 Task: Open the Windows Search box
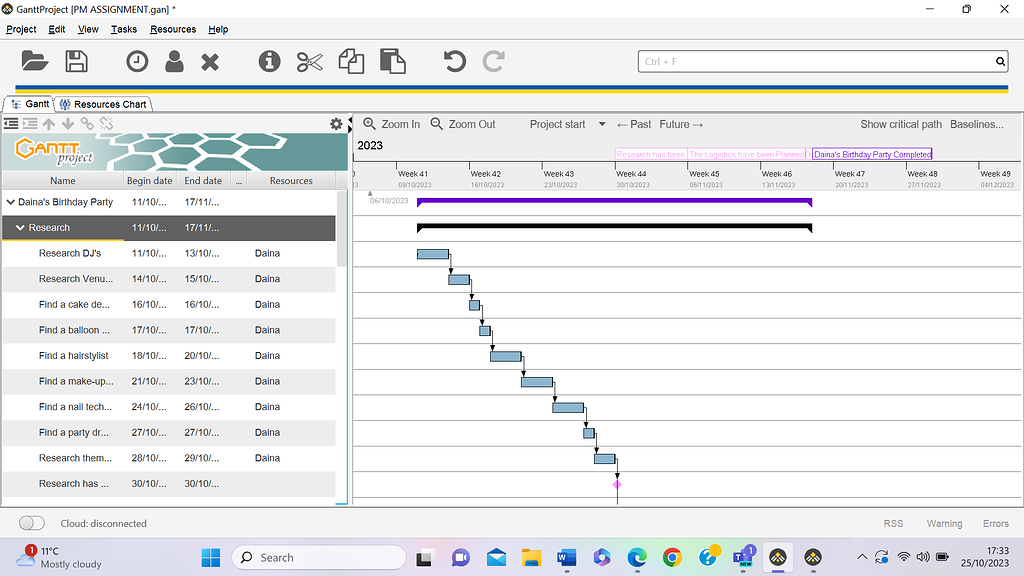[318, 557]
